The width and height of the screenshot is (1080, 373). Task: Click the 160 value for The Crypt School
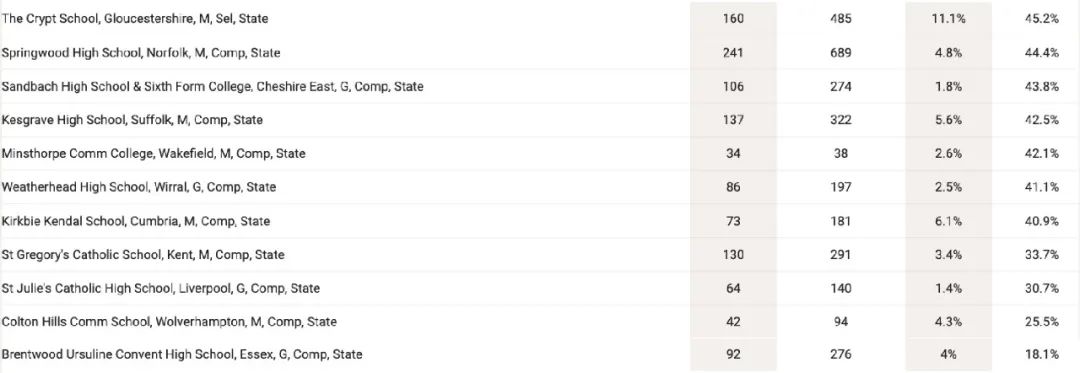(x=734, y=19)
